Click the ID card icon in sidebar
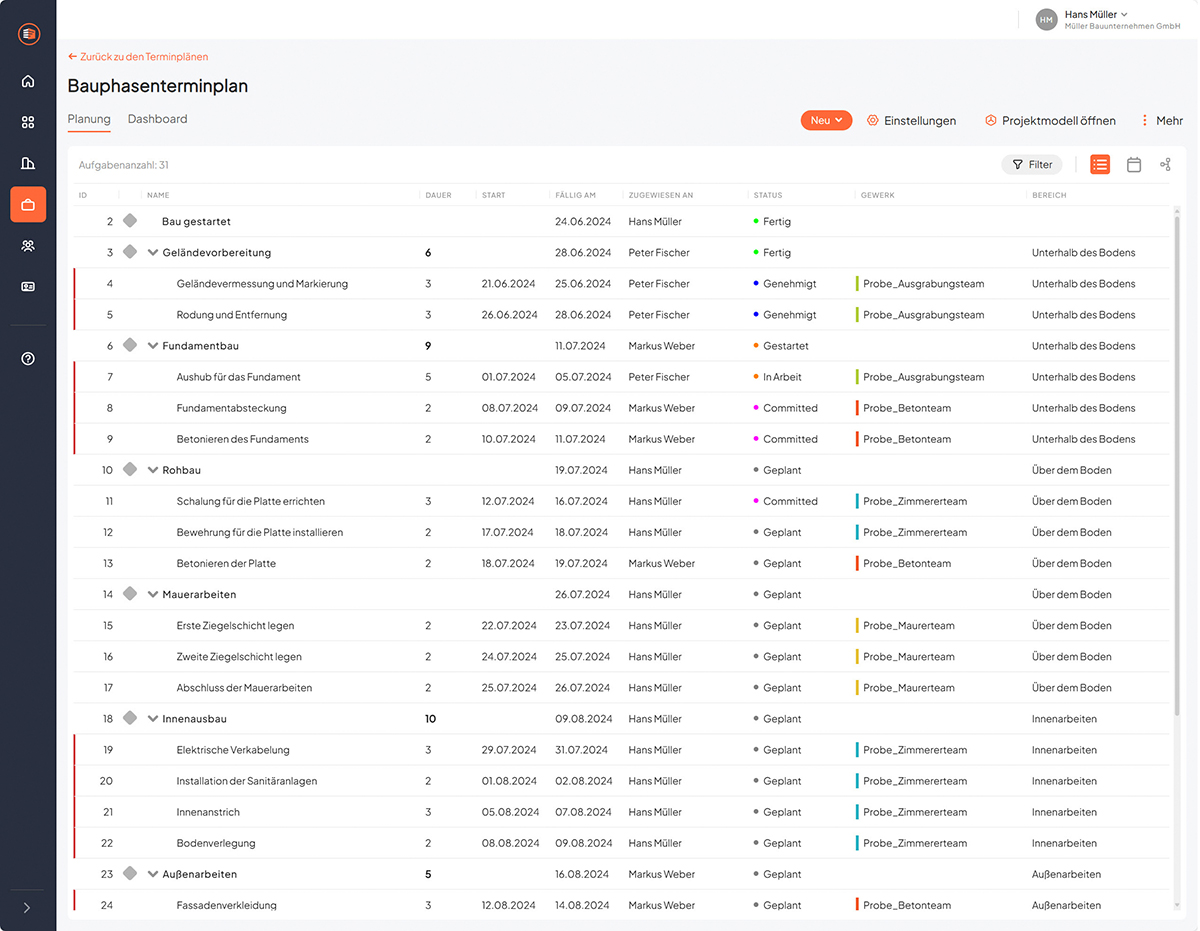Viewport: 1200px width, 931px height. pyautogui.click(x=28, y=286)
